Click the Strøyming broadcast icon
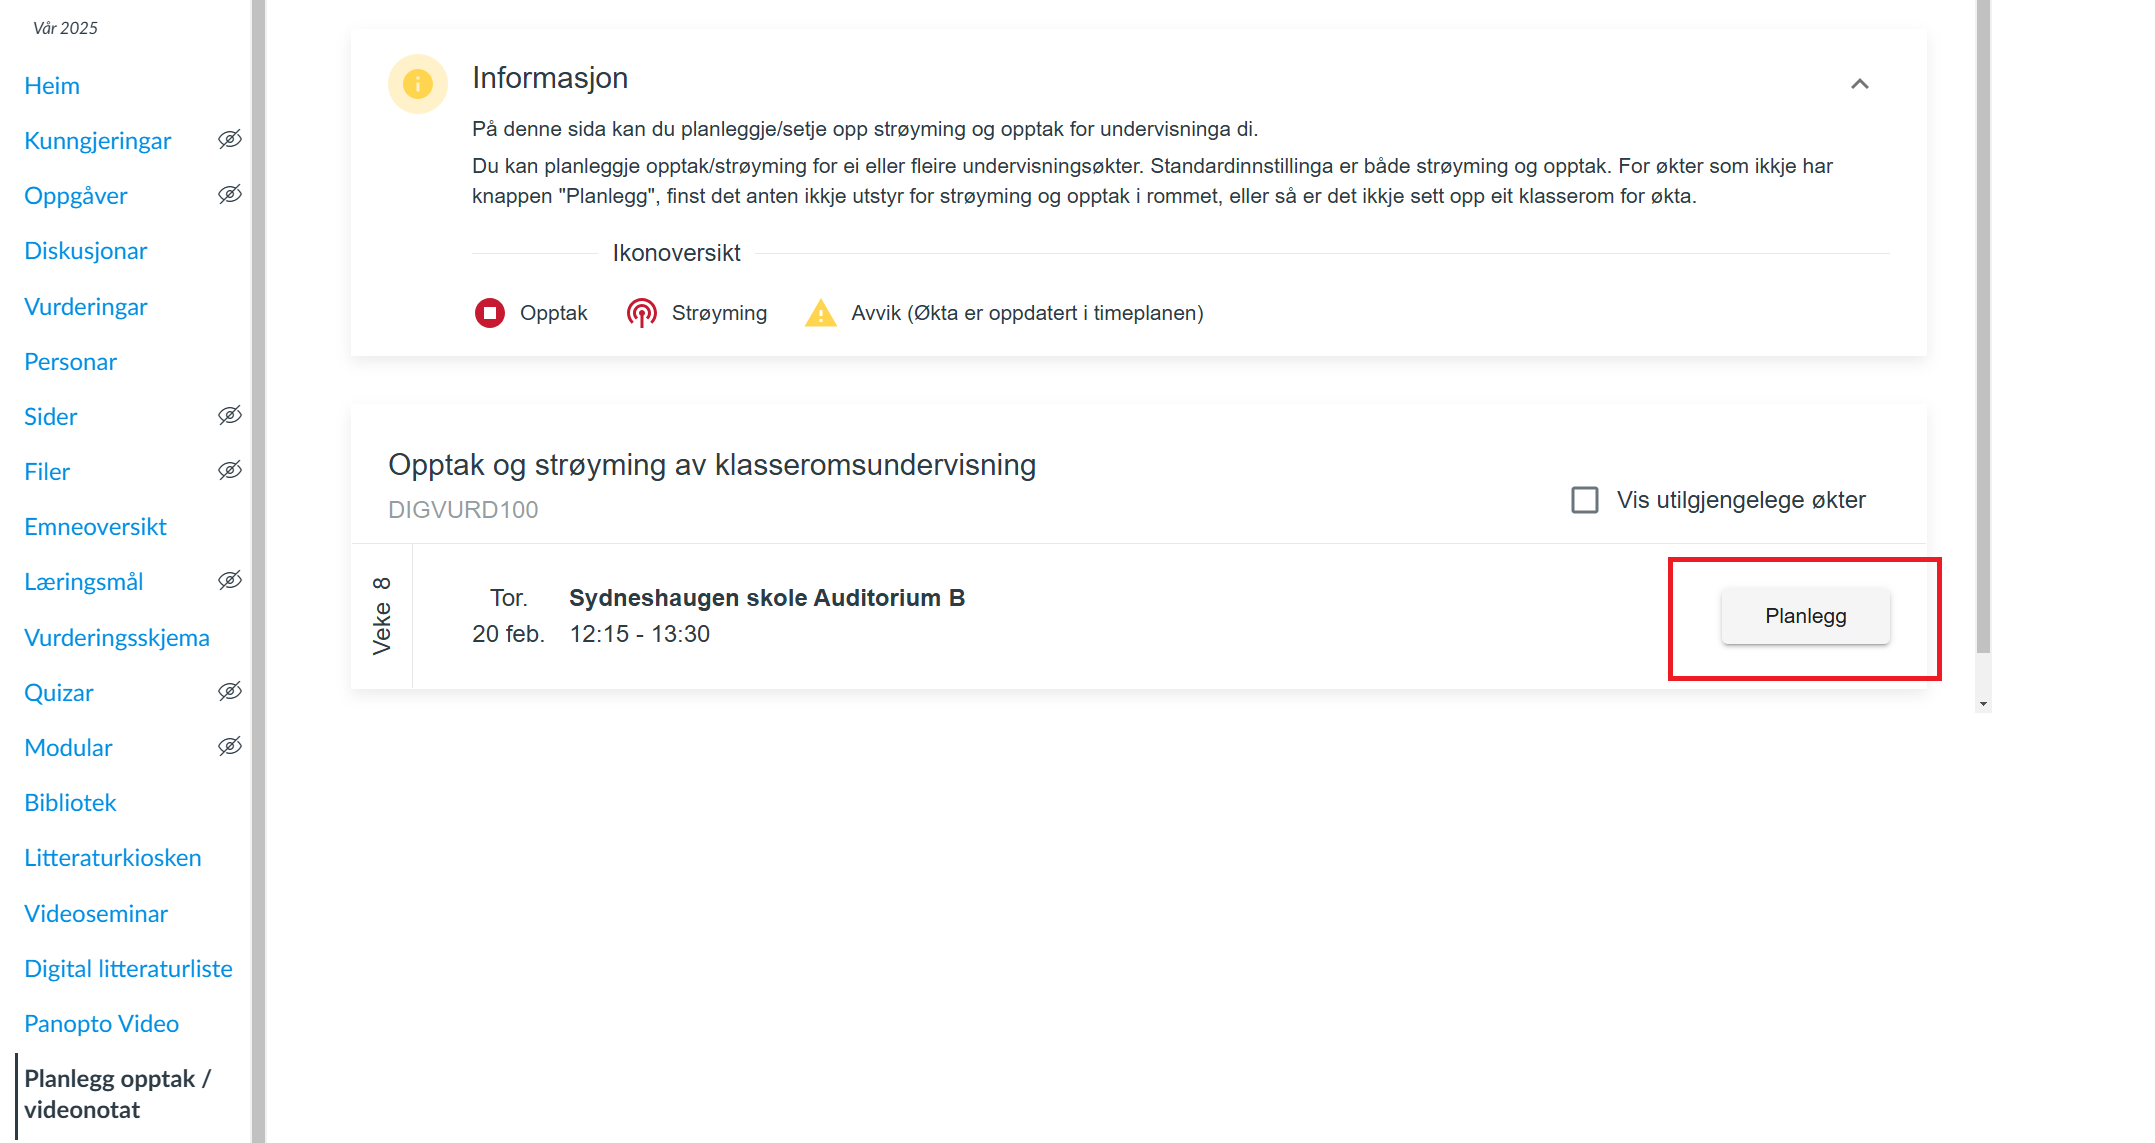The height and width of the screenshot is (1143, 2155). pos(641,313)
